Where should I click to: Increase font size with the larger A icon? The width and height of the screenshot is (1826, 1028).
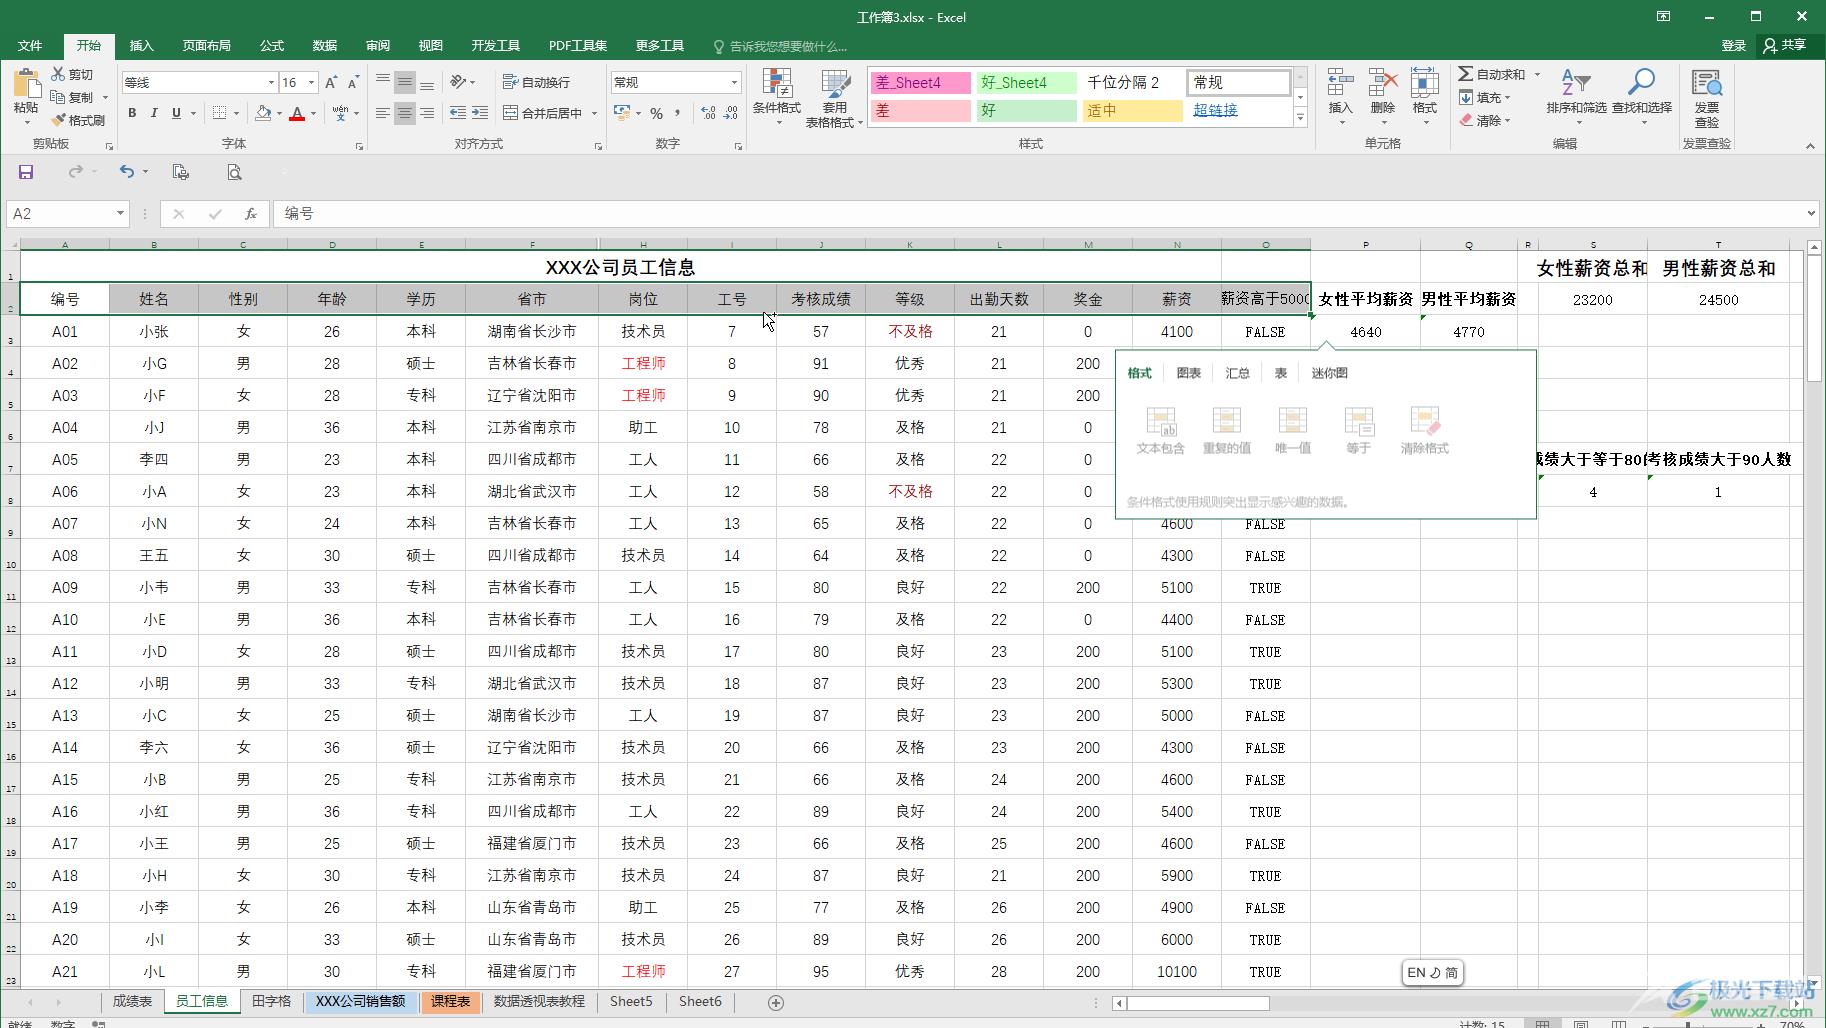click(331, 82)
